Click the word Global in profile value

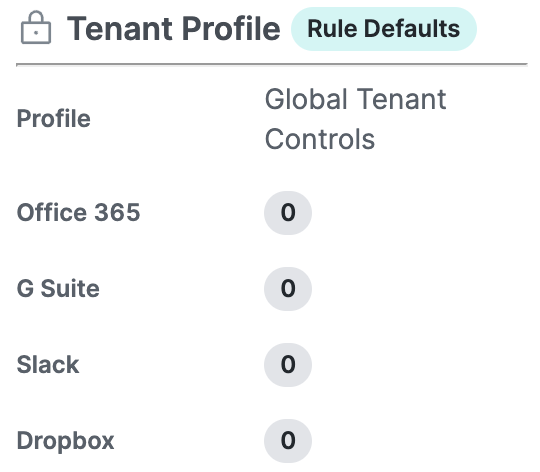point(306,99)
